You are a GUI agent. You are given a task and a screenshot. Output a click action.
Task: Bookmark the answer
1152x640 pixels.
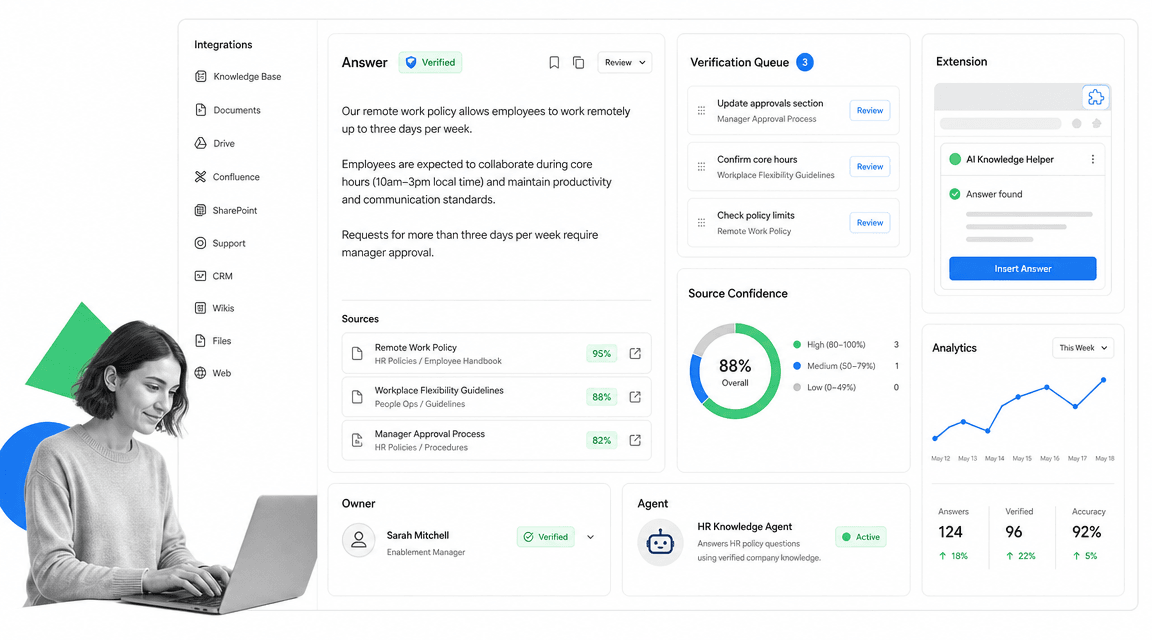(x=554, y=62)
